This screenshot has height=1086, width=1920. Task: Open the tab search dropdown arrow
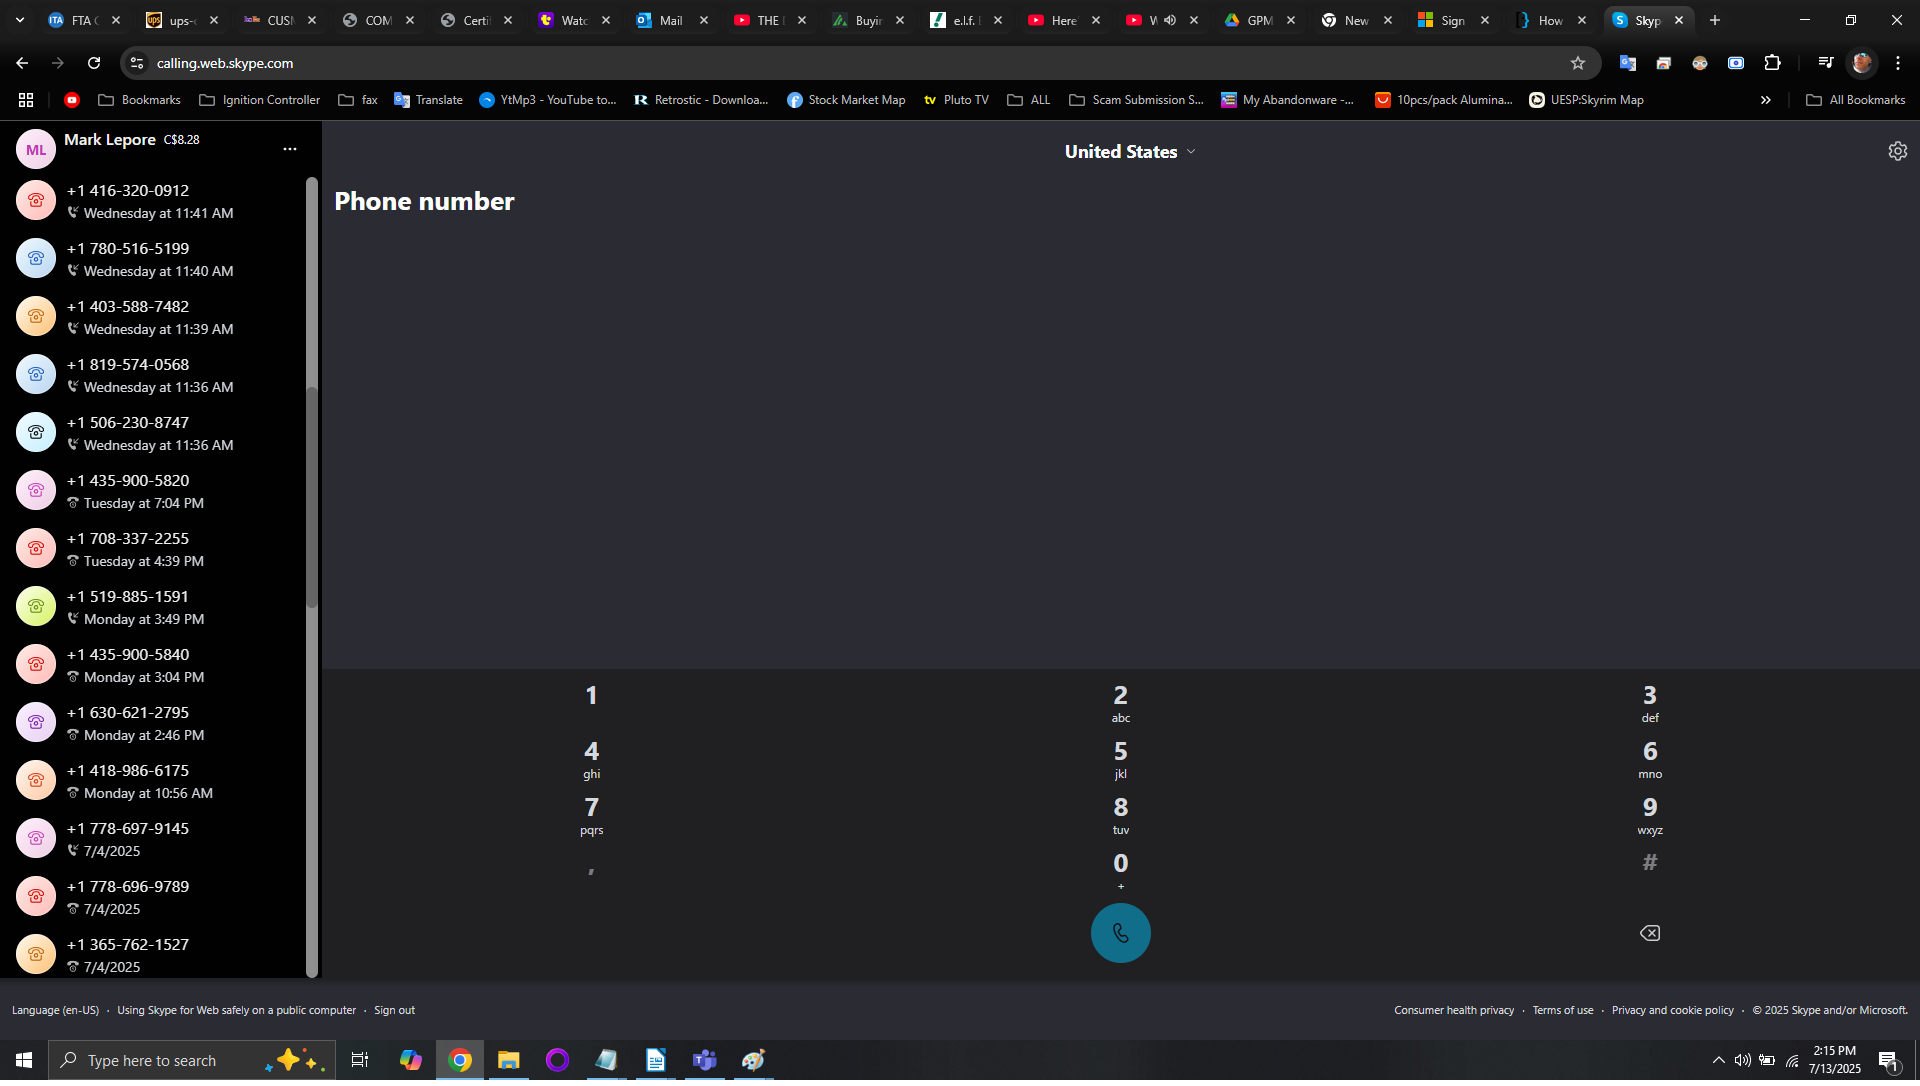pyautogui.click(x=20, y=20)
